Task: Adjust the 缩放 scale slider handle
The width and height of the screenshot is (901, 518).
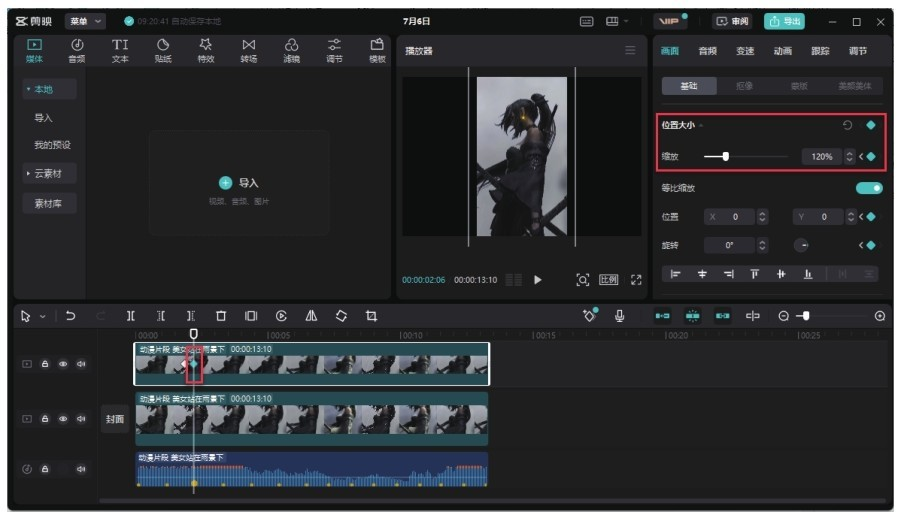Action: [x=726, y=156]
